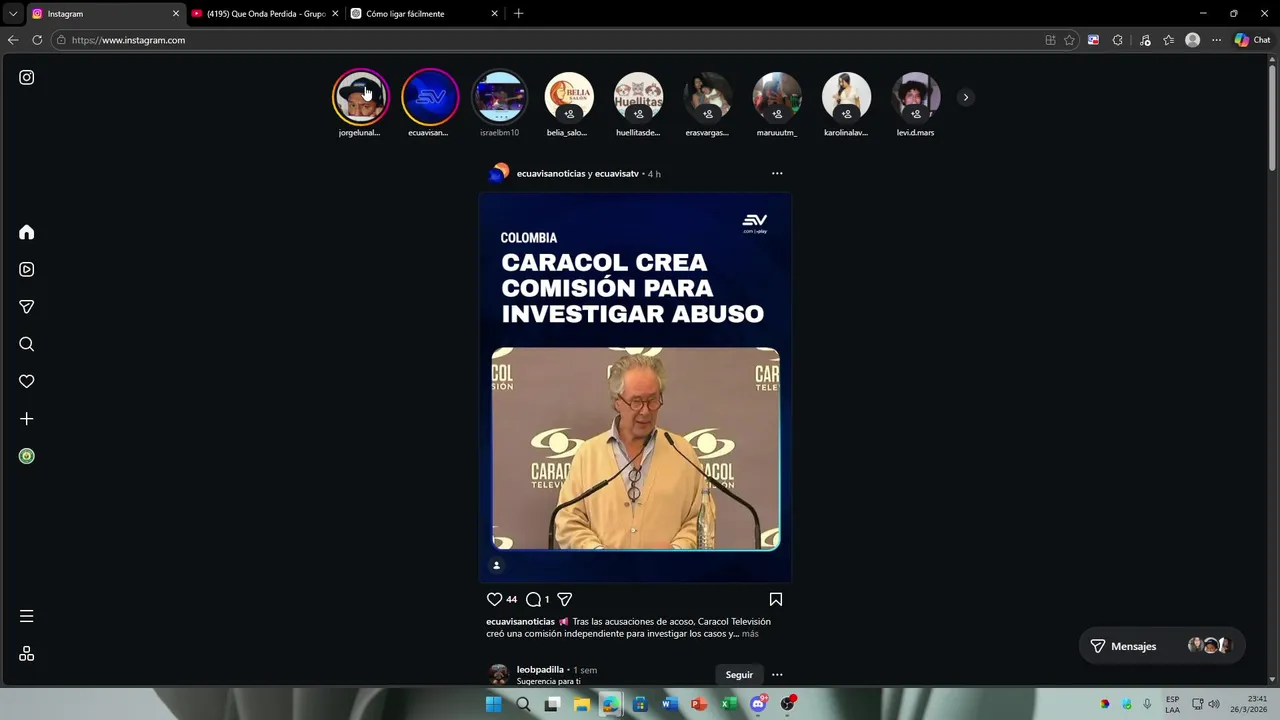This screenshot has width=1280, height=720.
Task: Open the Search magnifier in the sidebar
Action: 27,344
